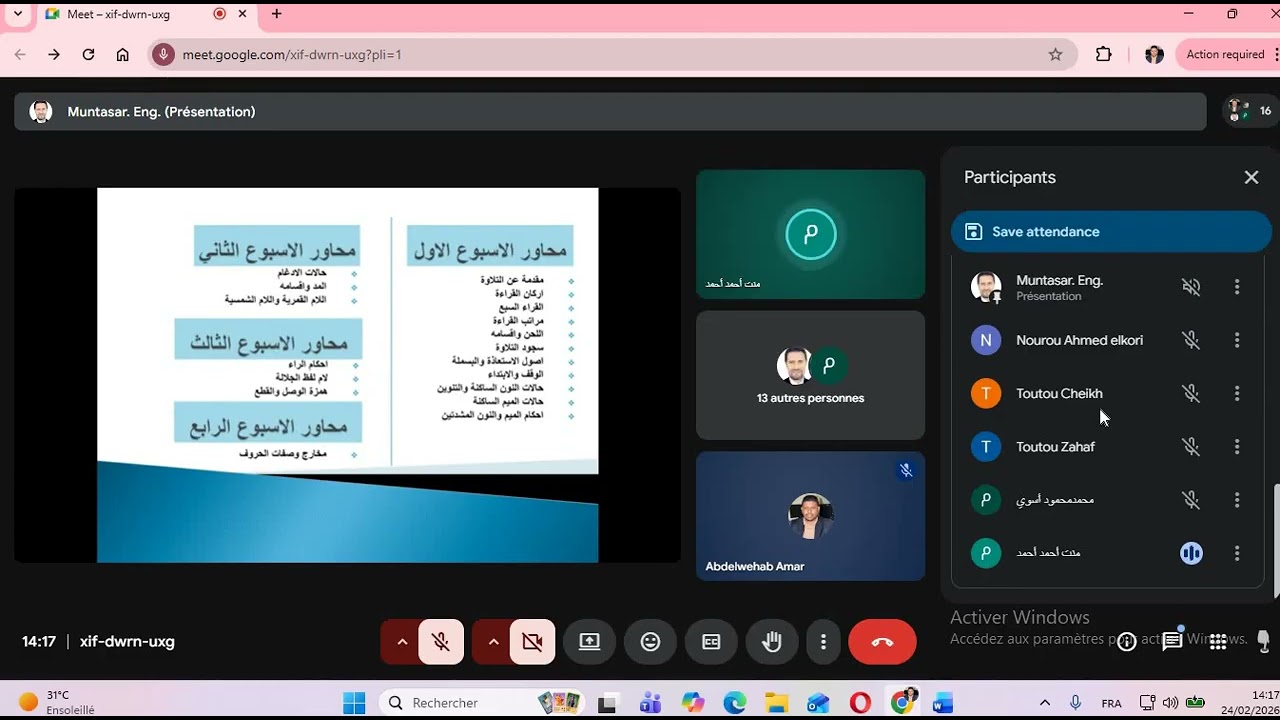The image size is (1280, 720).
Task: Click the FRA language indicator
Action: click(x=1111, y=703)
